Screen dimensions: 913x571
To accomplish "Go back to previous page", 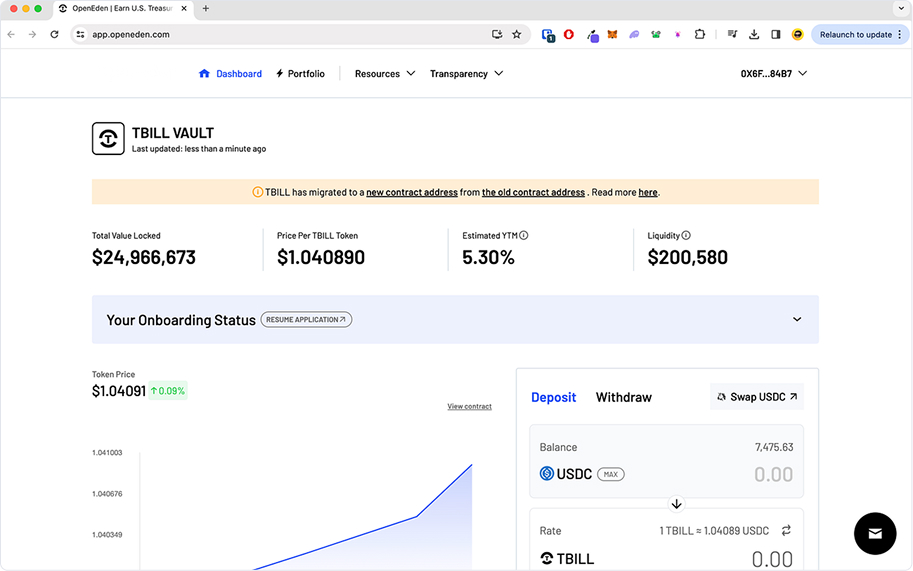I will (x=11, y=34).
